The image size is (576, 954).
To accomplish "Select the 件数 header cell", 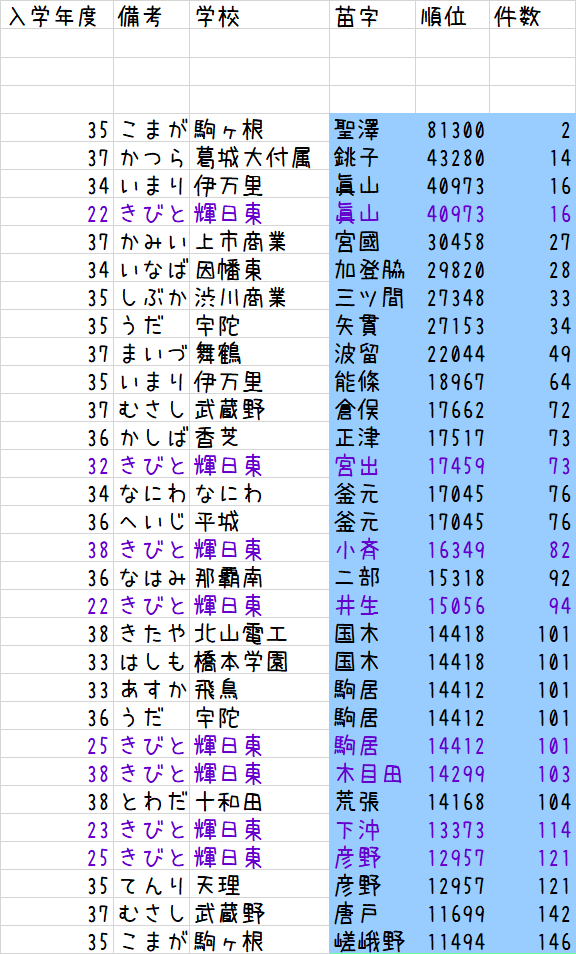I will [x=533, y=15].
